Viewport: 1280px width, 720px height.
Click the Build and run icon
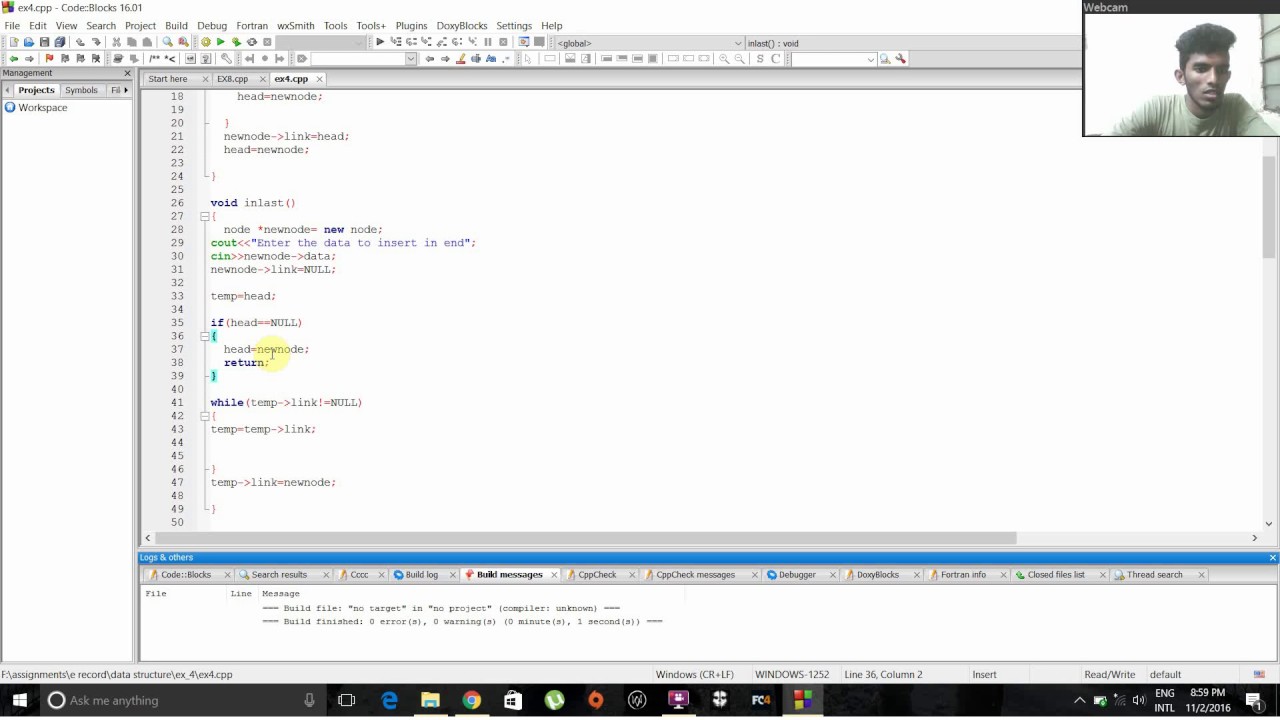236,42
